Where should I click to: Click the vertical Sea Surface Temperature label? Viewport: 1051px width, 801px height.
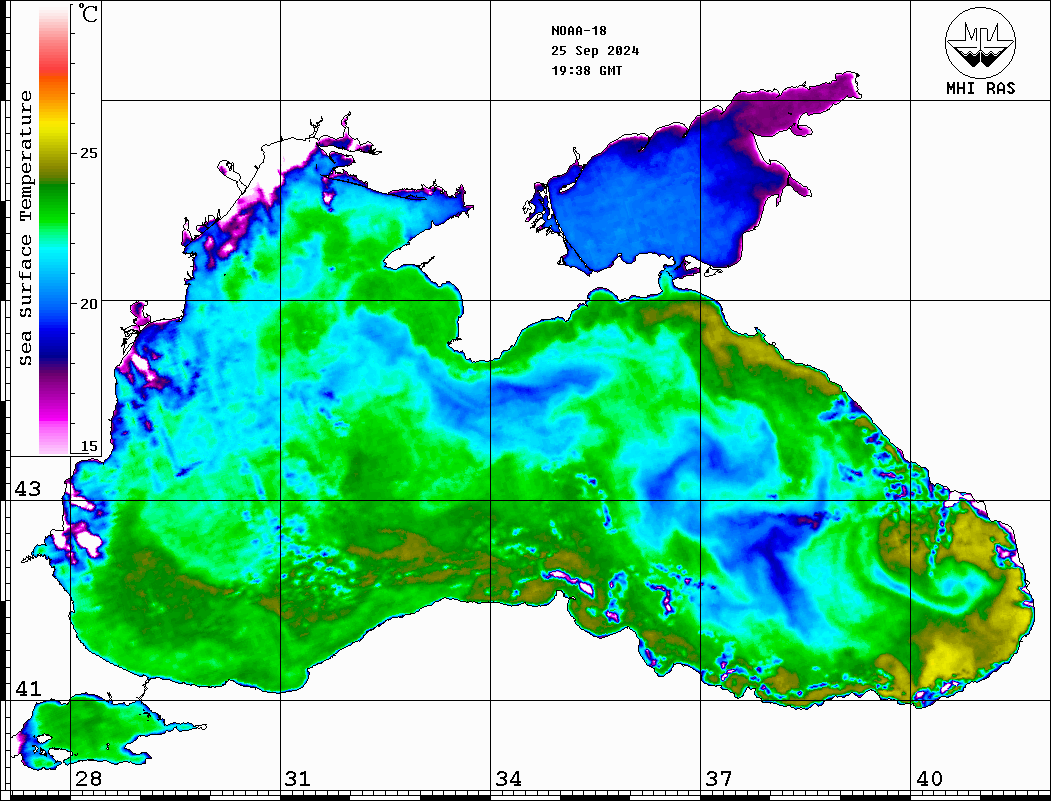pos(27,228)
